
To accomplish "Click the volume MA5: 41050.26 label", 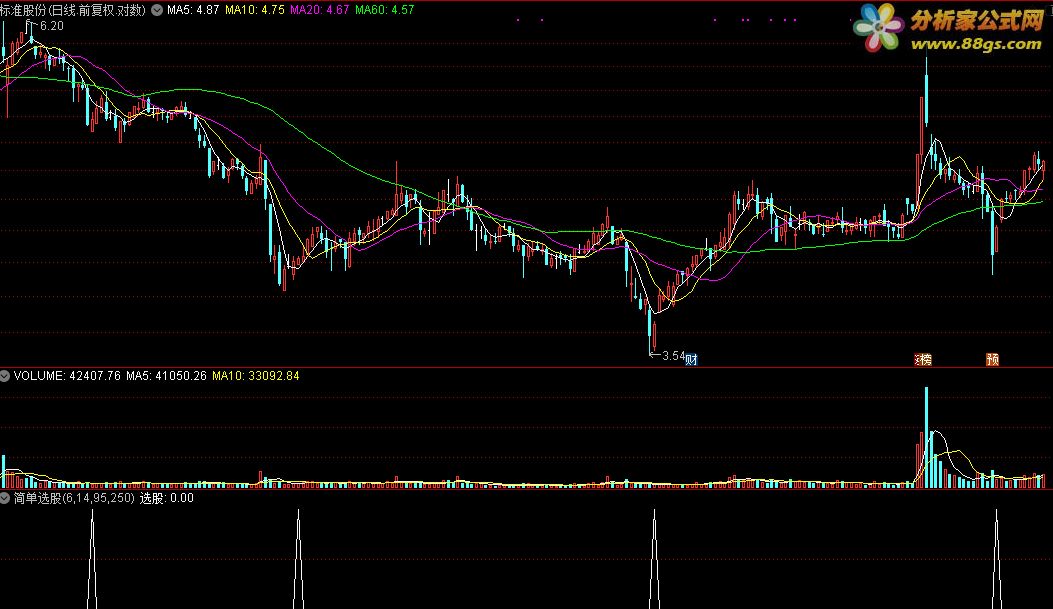I will click(166, 376).
